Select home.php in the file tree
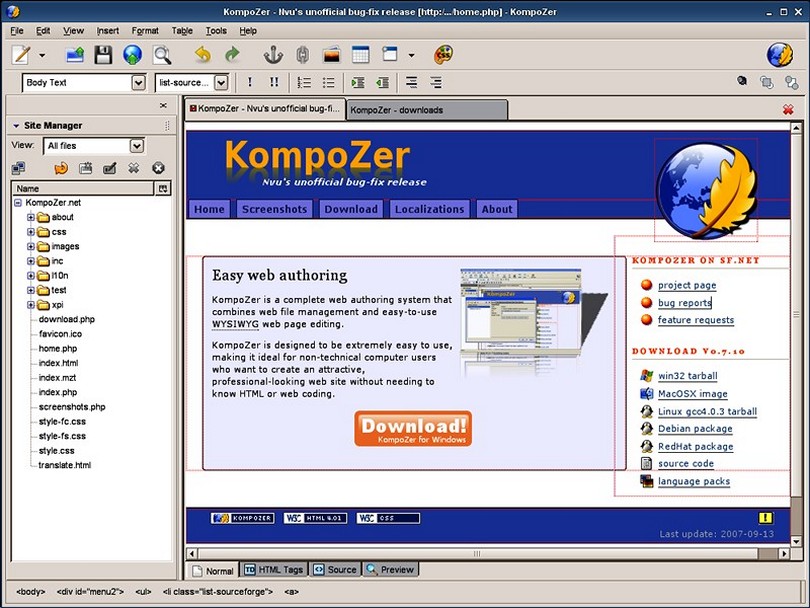 58,349
